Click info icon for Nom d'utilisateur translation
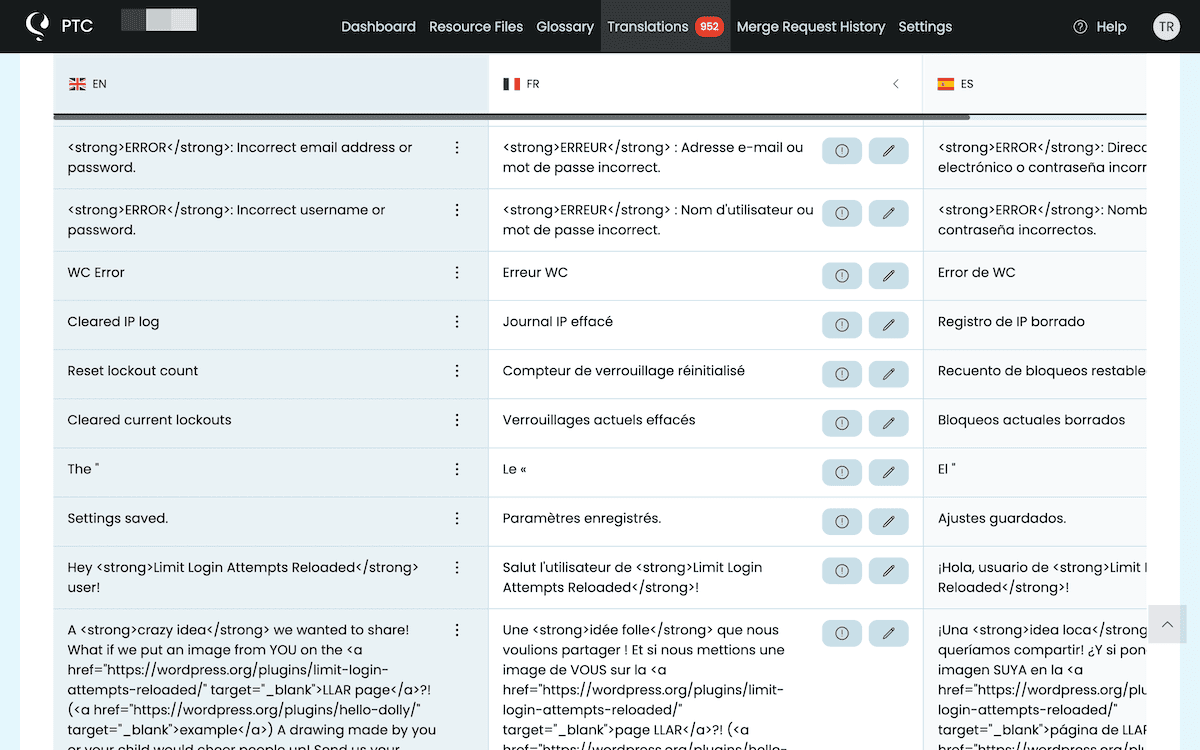1200x750 pixels. (842, 213)
